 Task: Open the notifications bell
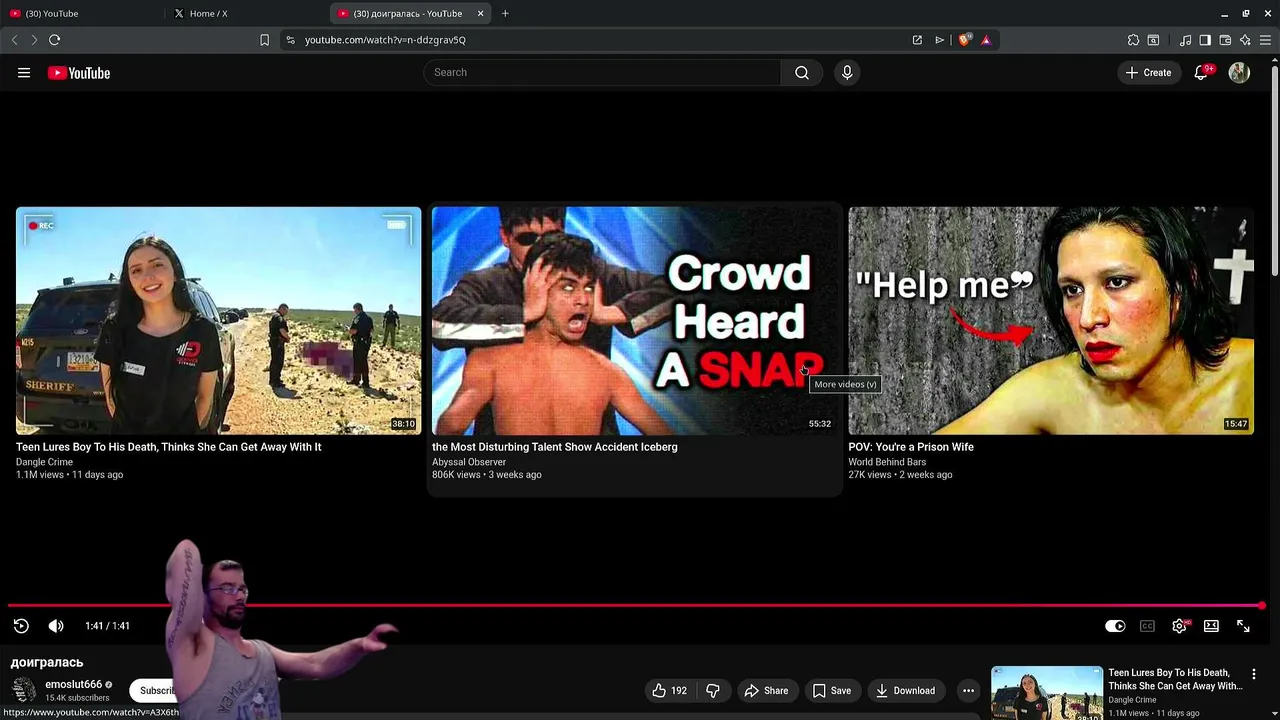click(1201, 72)
